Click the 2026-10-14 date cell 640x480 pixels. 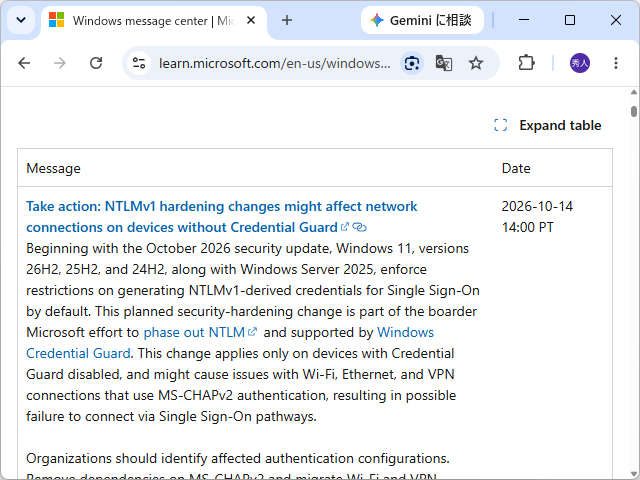537,217
